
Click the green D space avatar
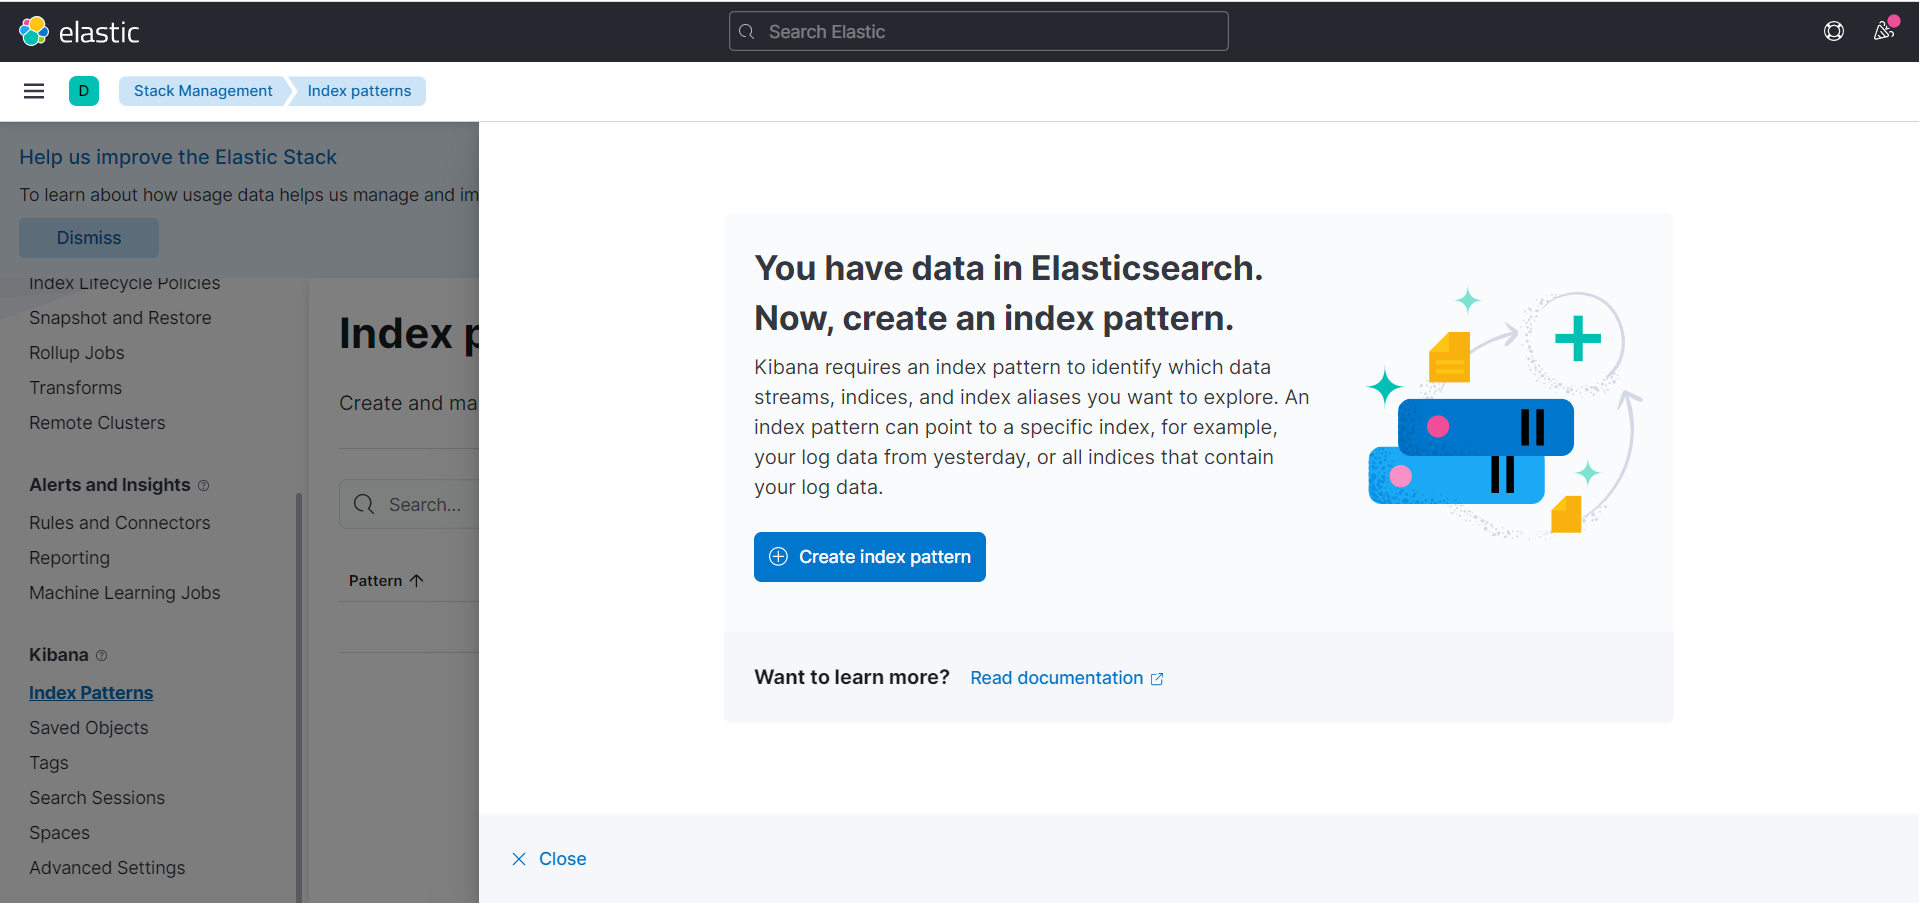(84, 91)
